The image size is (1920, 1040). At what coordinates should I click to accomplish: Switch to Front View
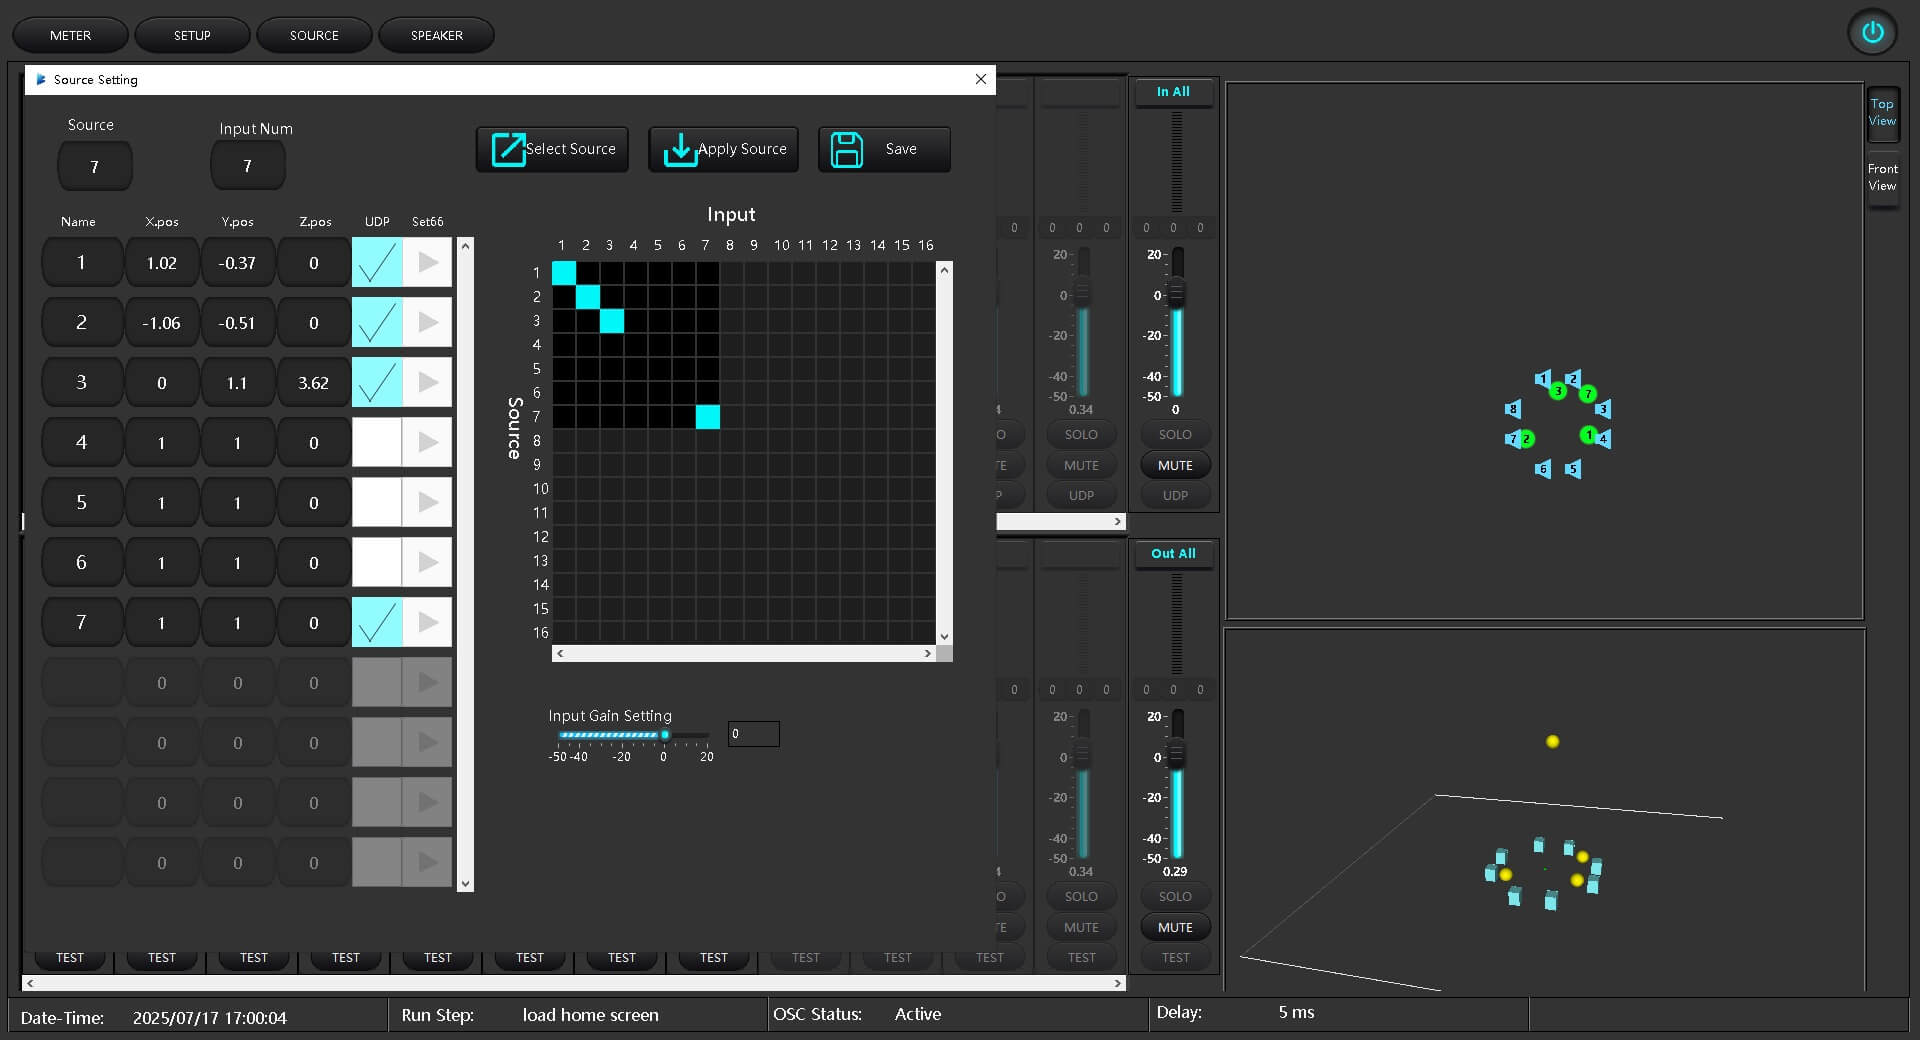[1882, 178]
